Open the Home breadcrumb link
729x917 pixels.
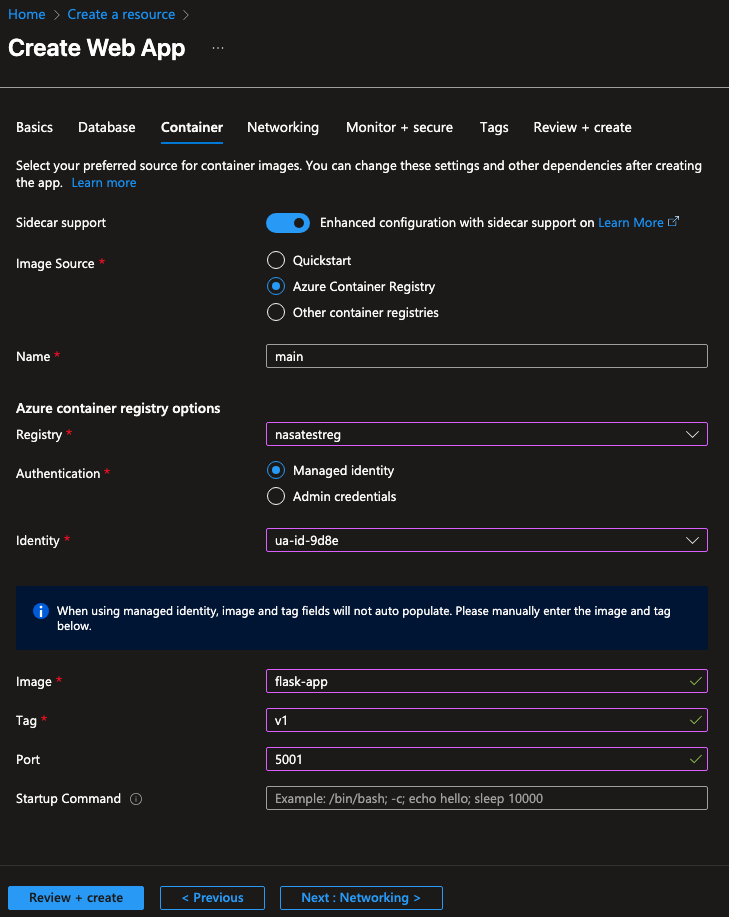click(27, 14)
